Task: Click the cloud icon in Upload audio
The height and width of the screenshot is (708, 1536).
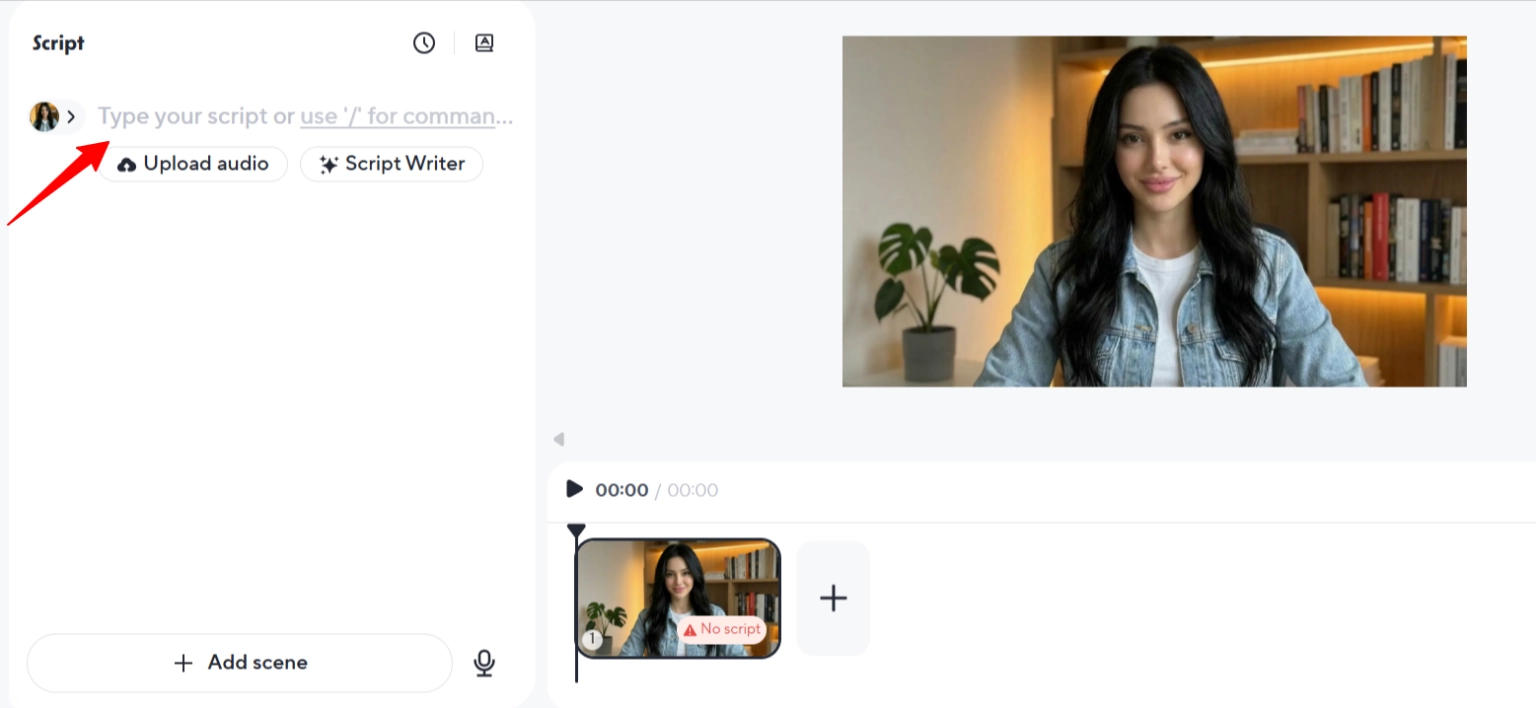Action: 127,165
